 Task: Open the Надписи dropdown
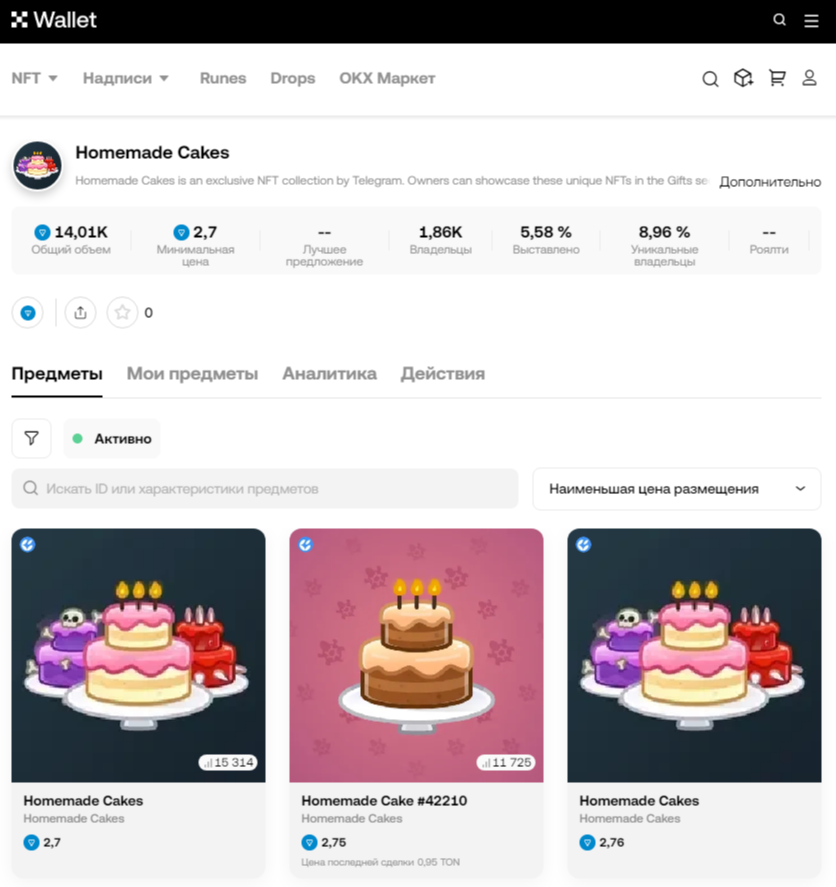(126, 78)
